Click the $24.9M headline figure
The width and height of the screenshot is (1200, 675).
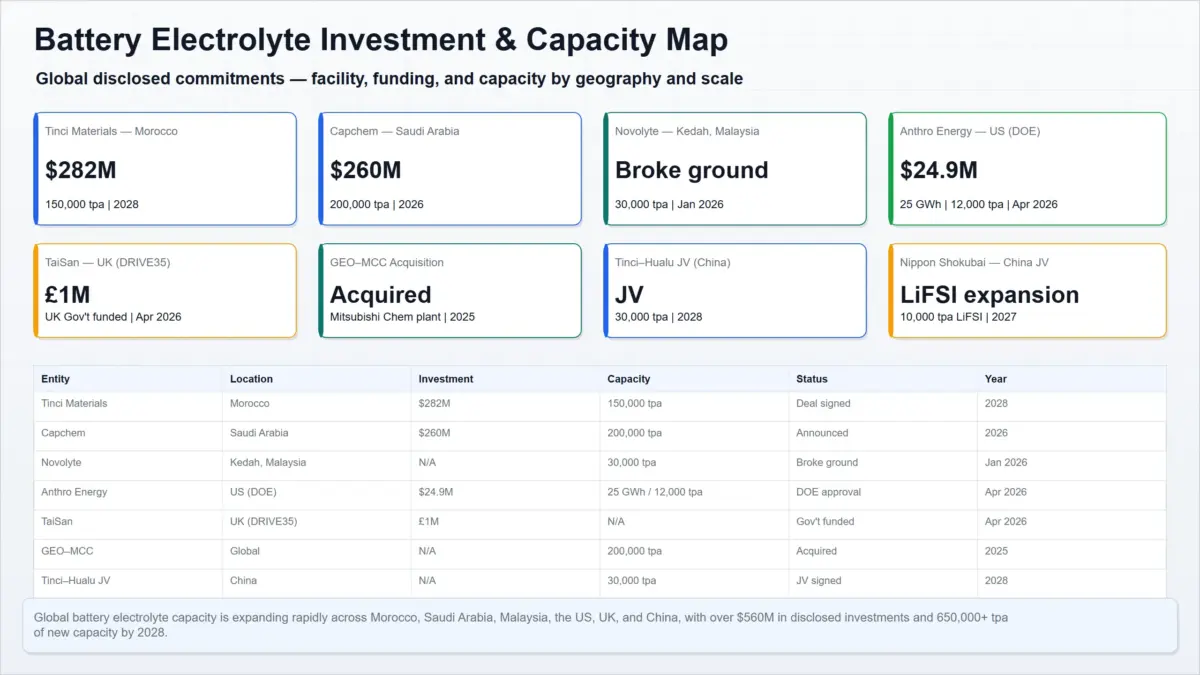pos(939,170)
